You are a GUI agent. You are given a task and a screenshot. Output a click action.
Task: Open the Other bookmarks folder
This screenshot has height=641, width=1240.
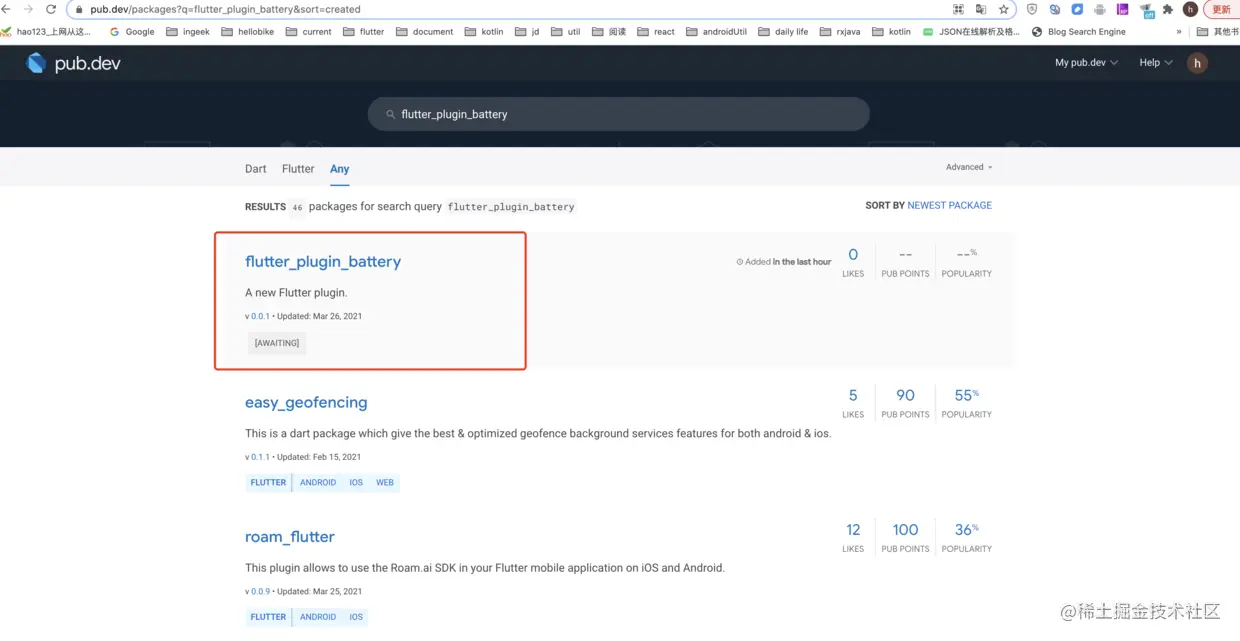[1217, 31]
